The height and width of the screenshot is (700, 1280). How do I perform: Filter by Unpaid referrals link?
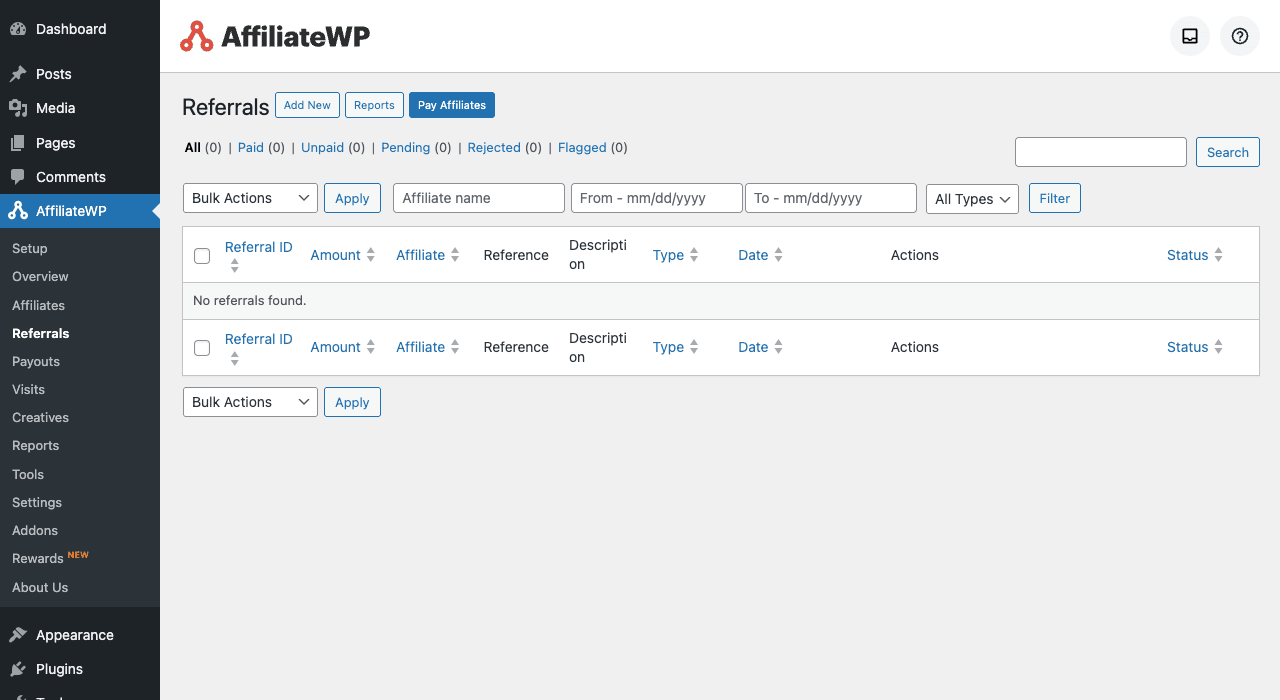322,147
